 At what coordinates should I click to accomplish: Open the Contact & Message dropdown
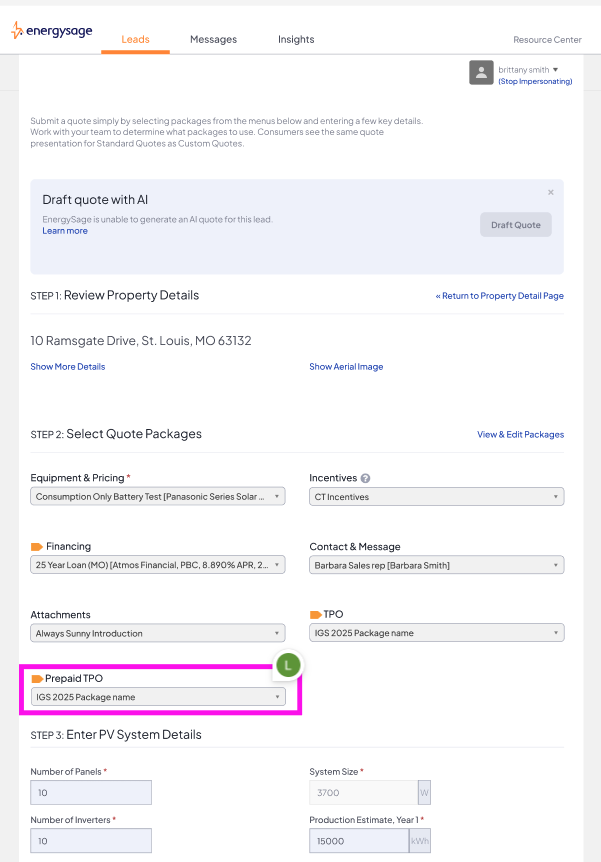click(436, 565)
